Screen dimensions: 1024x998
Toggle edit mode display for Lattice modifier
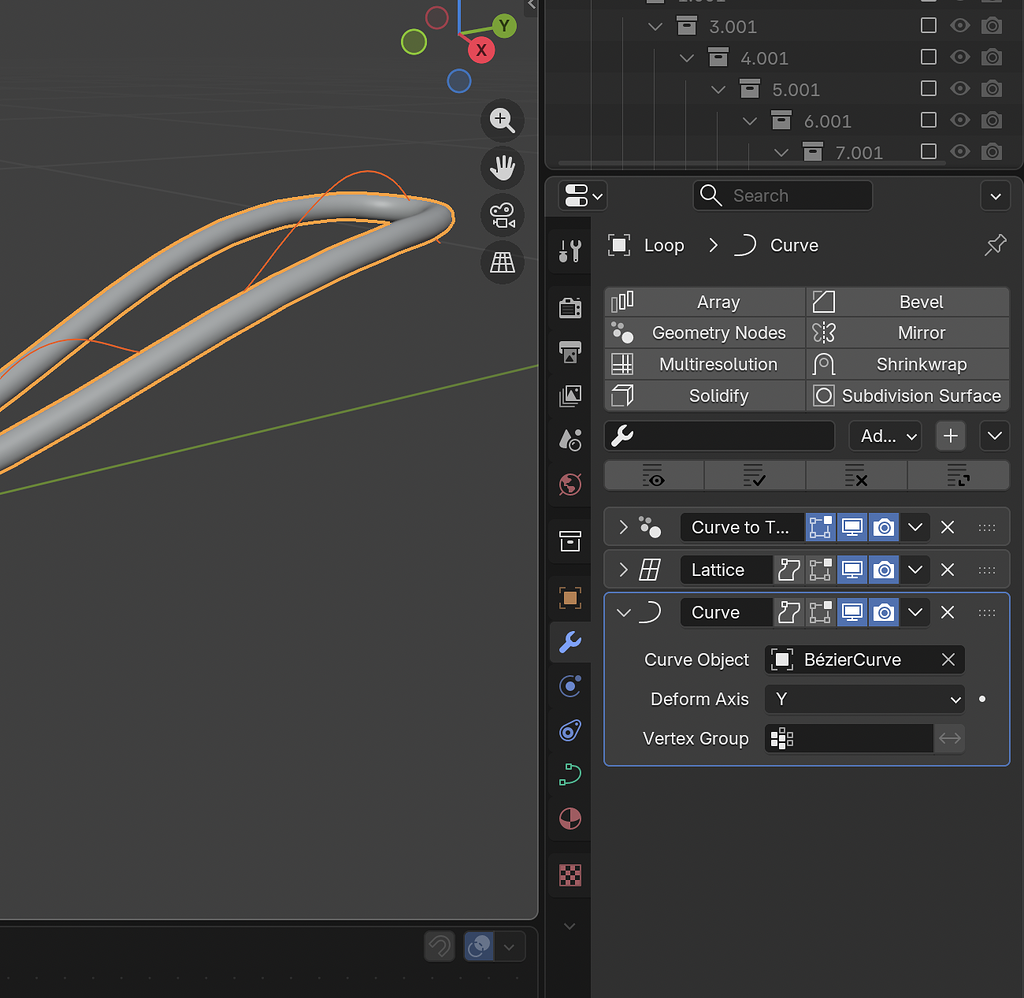(820, 570)
